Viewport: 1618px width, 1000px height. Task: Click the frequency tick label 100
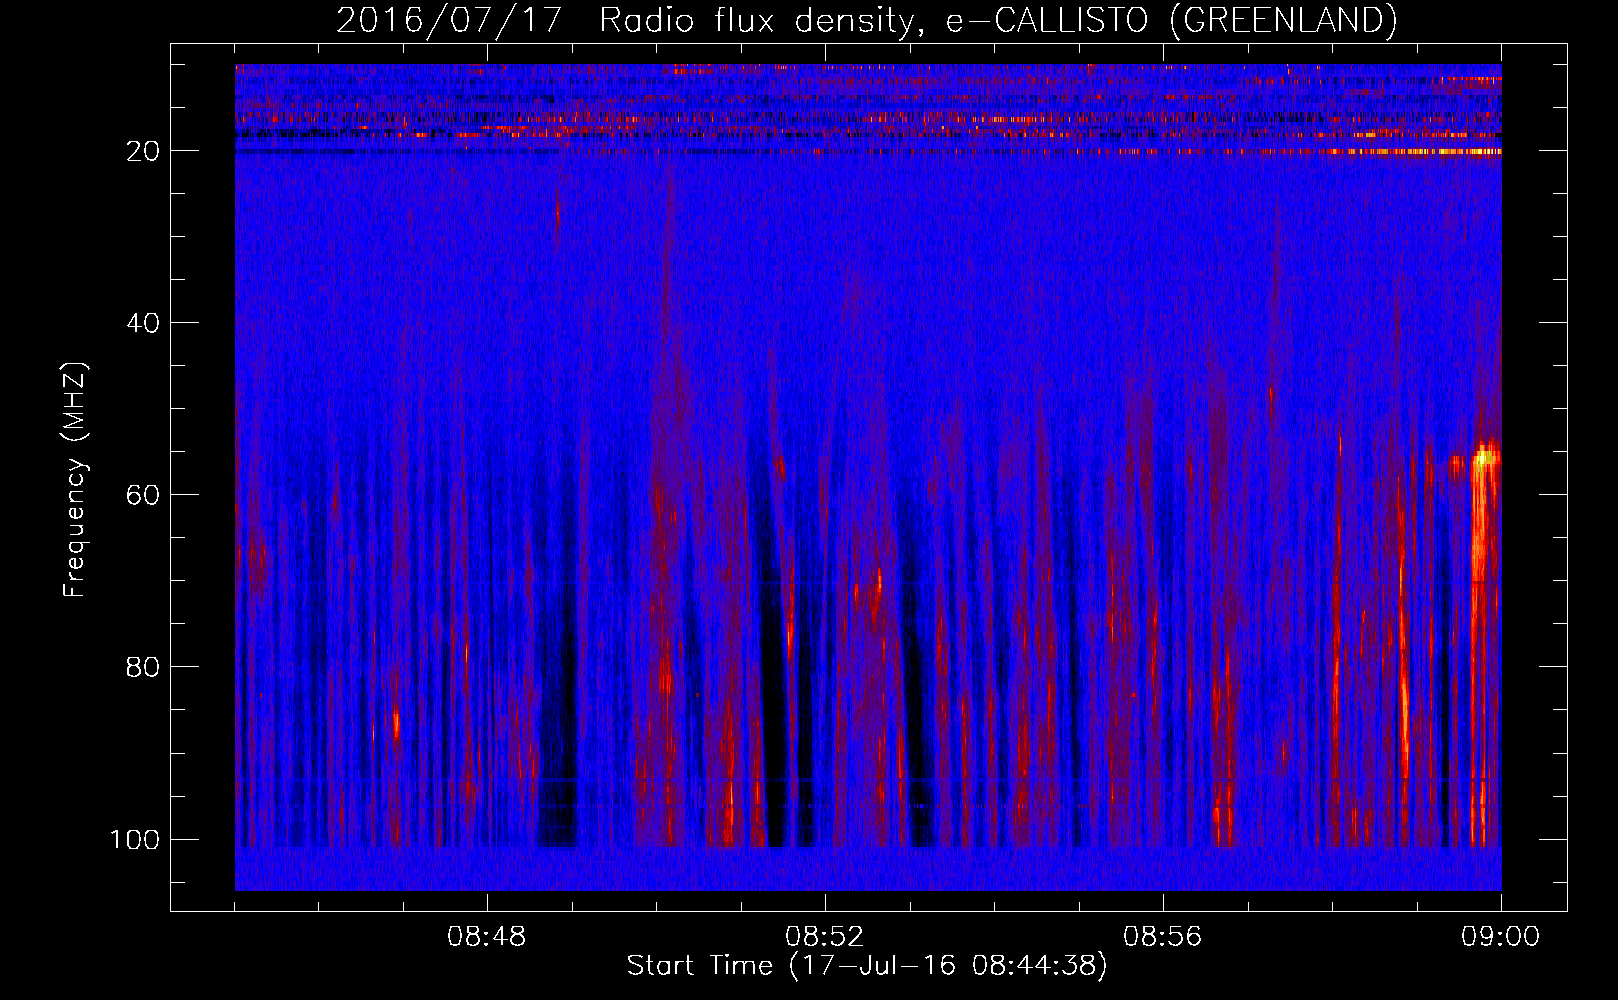(135, 839)
